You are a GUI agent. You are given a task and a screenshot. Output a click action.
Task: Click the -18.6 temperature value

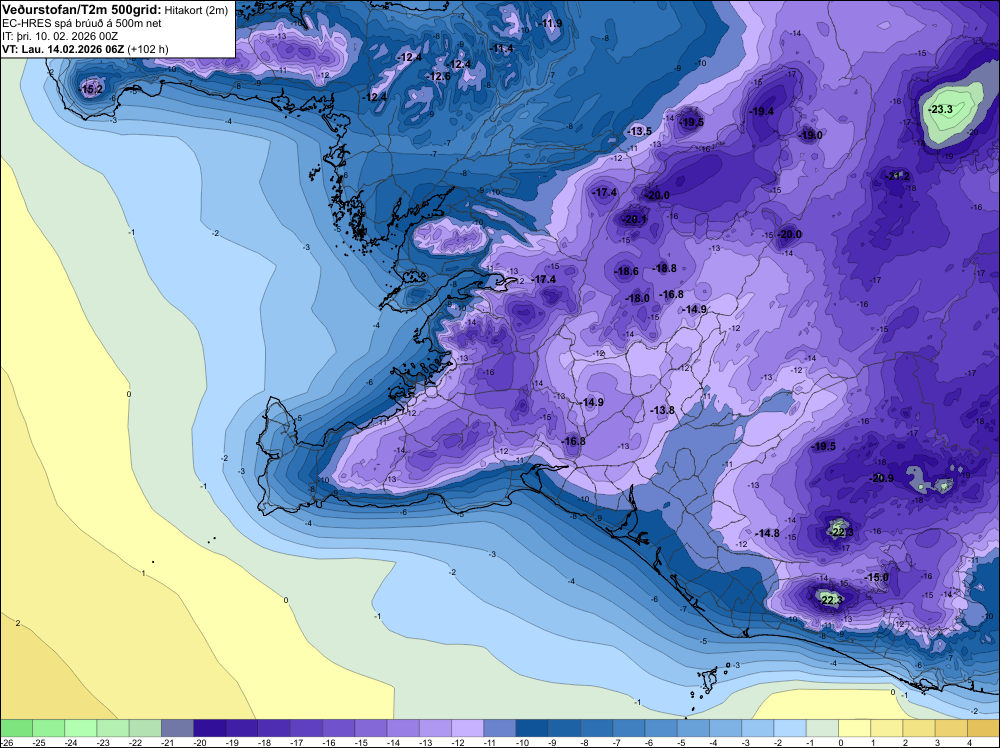626,271
